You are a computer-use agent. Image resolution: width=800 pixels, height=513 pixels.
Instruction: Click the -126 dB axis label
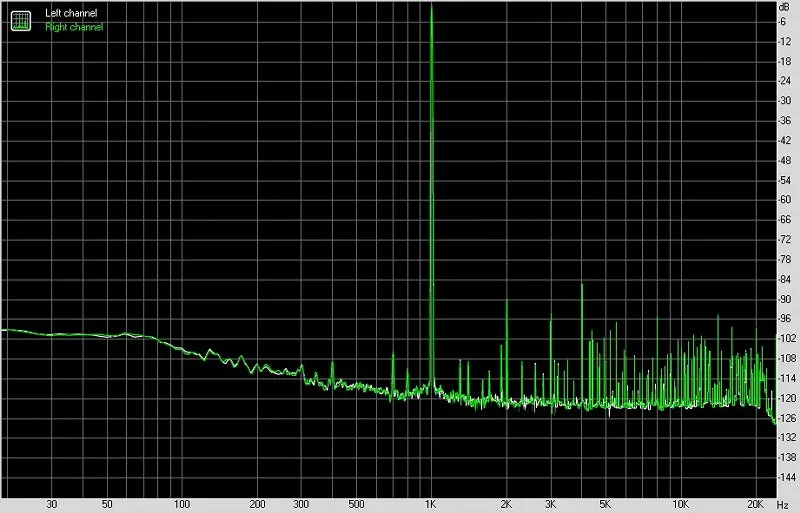[x=786, y=418]
